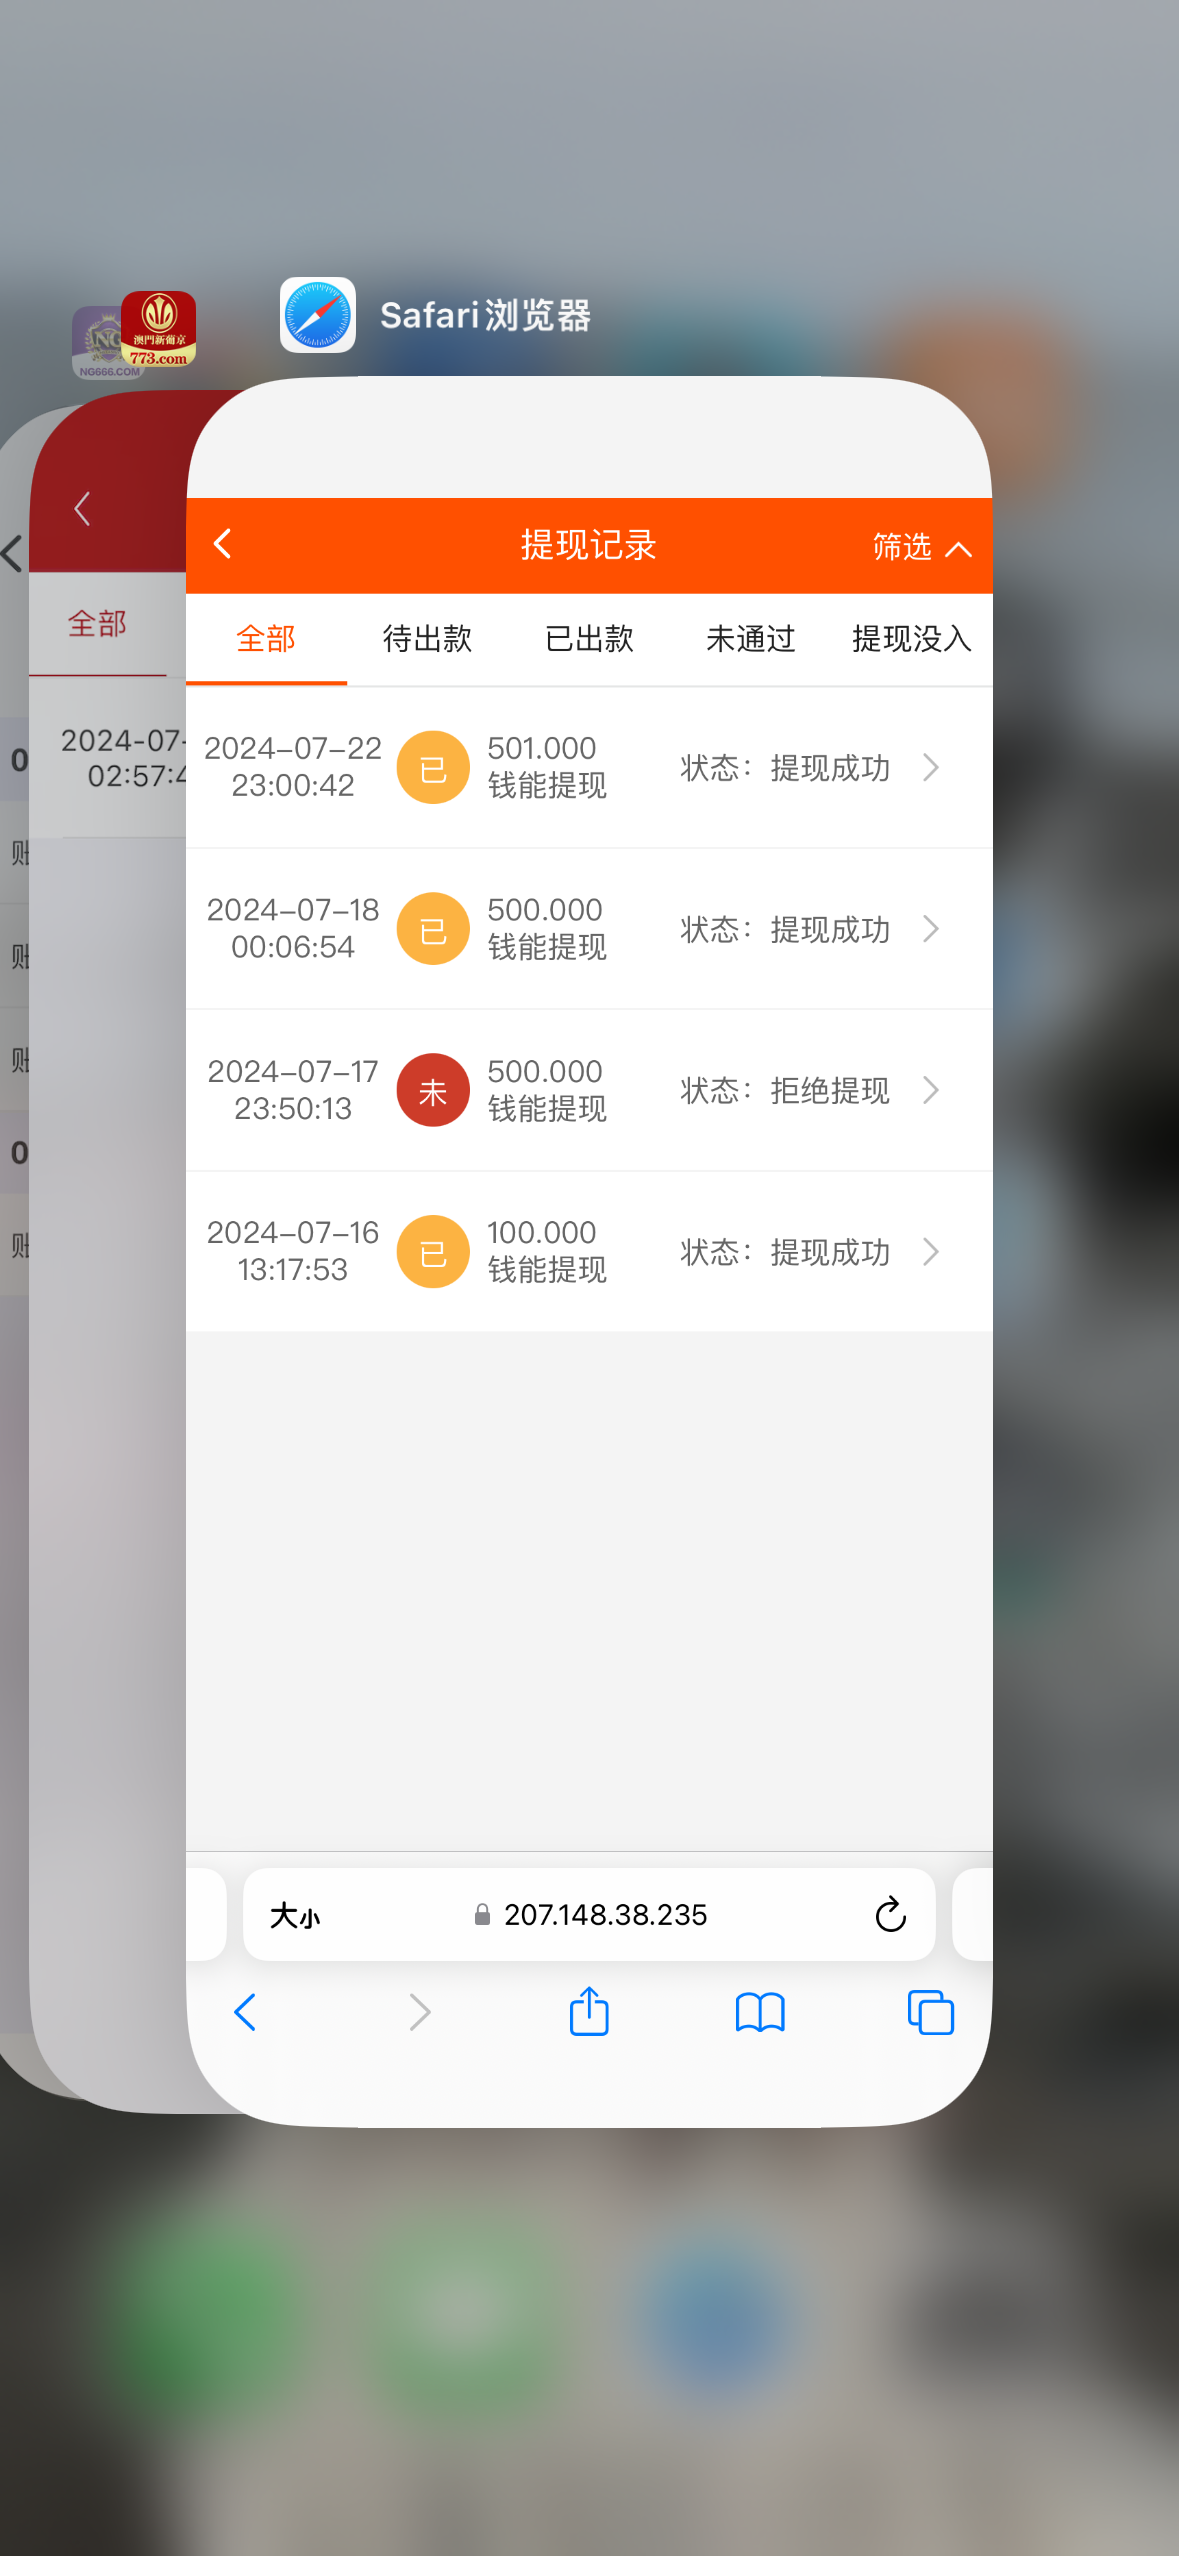Click the reload page icon in address bar
This screenshot has height=2556, width=1179.
(889, 1915)
